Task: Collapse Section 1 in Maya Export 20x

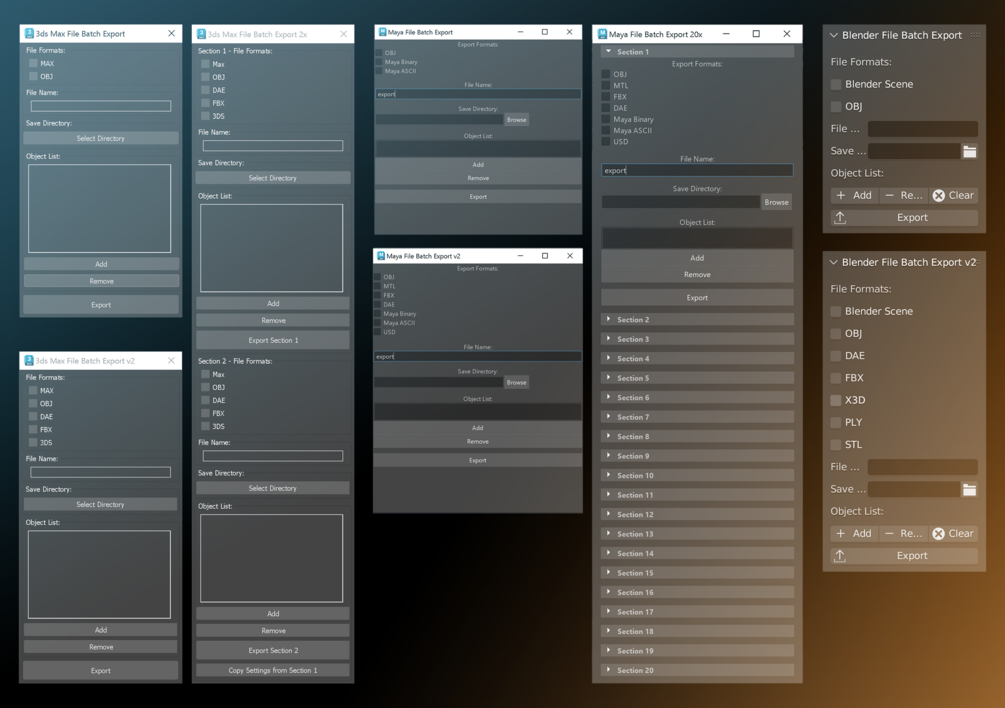Action: (x=608, y=51)
